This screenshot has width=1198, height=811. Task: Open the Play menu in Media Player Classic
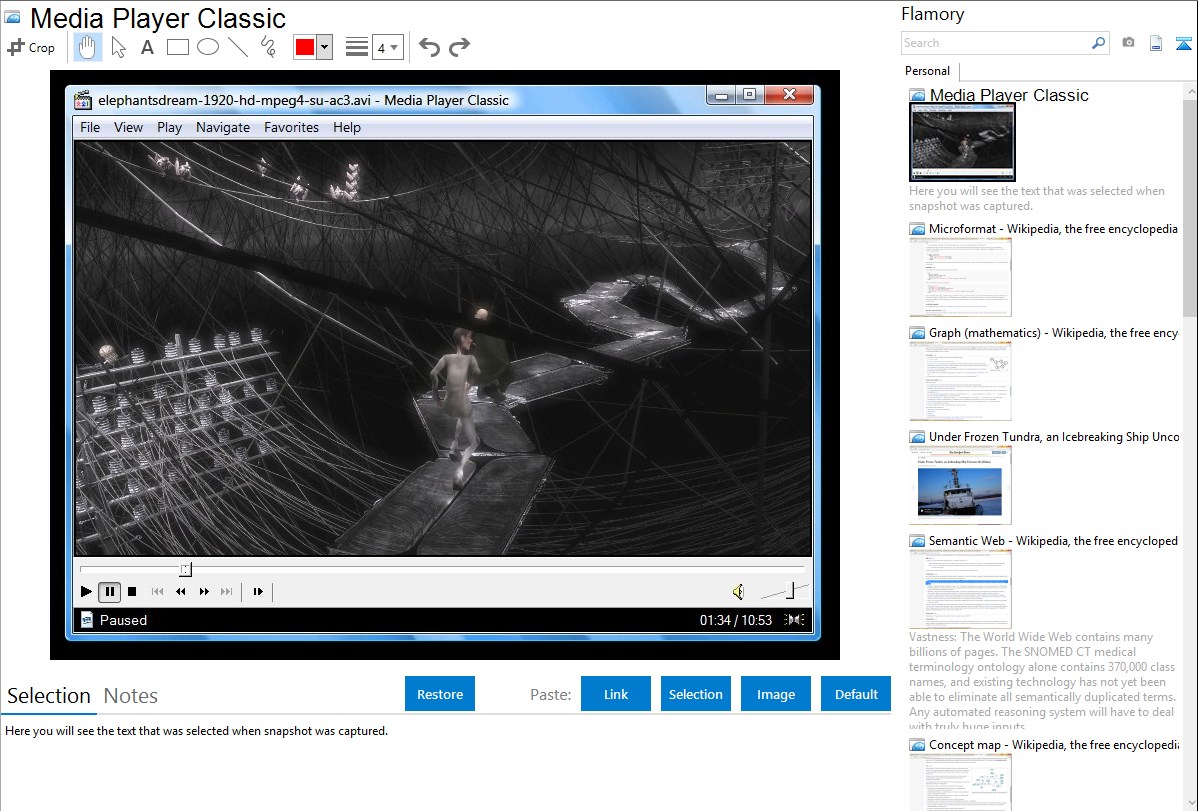tap(170, 128)
